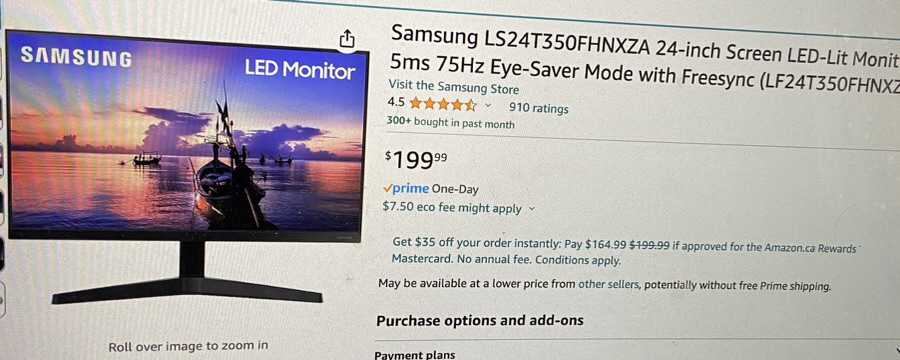Open the Visit the Samsung Store link
900x360 pixels.
point(453,87)
